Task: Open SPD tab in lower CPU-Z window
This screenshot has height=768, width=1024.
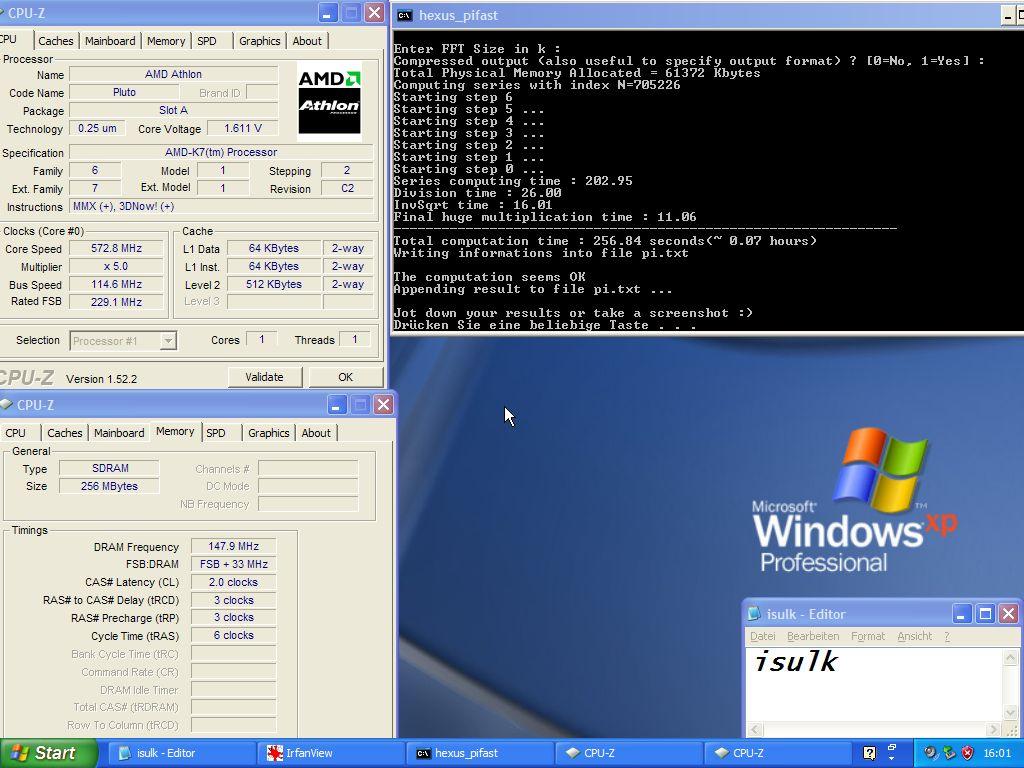Action: 216,432
